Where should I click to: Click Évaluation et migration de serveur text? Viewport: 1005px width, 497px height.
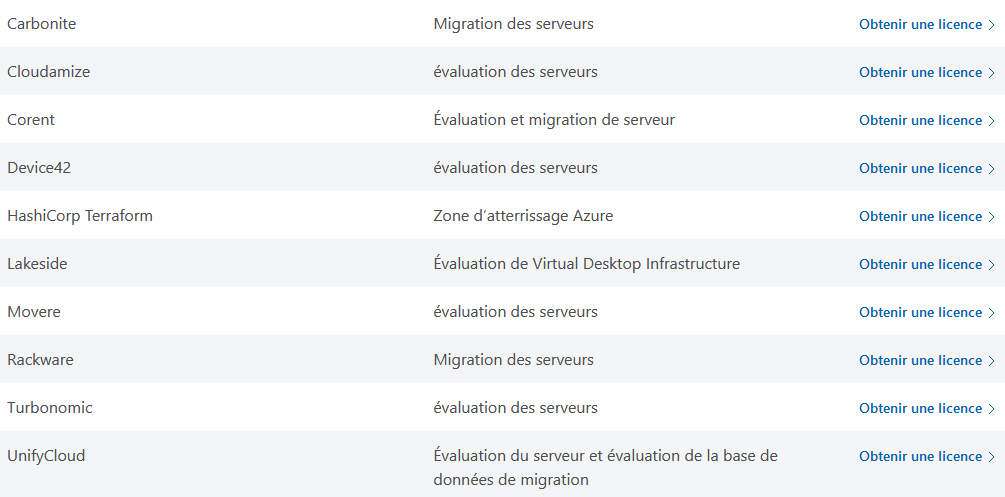(554, 120)
